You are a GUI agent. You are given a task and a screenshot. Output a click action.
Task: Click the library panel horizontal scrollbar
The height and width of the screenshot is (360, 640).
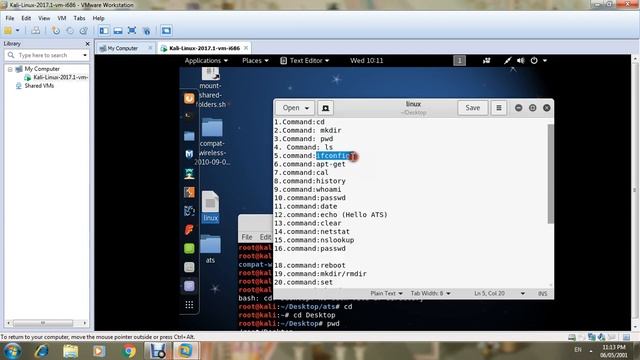point(43,323)
